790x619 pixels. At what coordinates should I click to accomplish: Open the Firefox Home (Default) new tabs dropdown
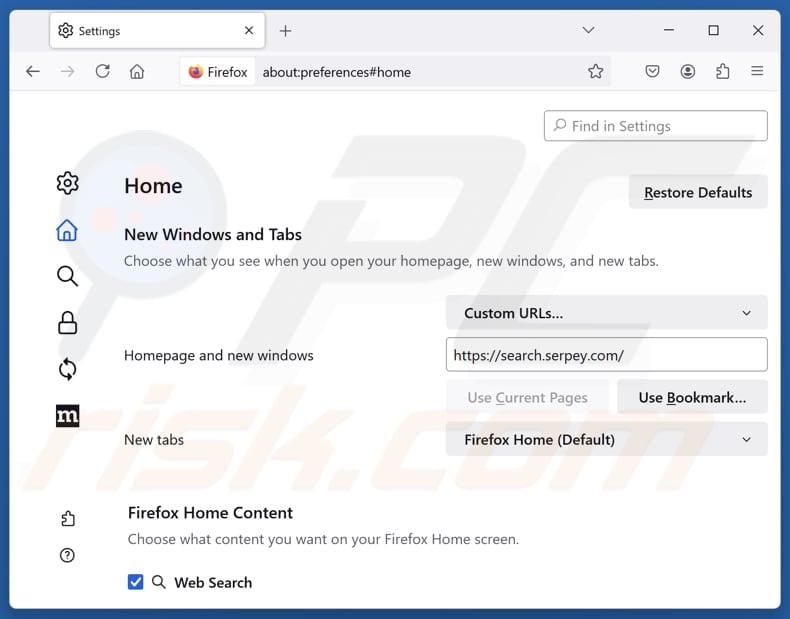tap(607, 439)
